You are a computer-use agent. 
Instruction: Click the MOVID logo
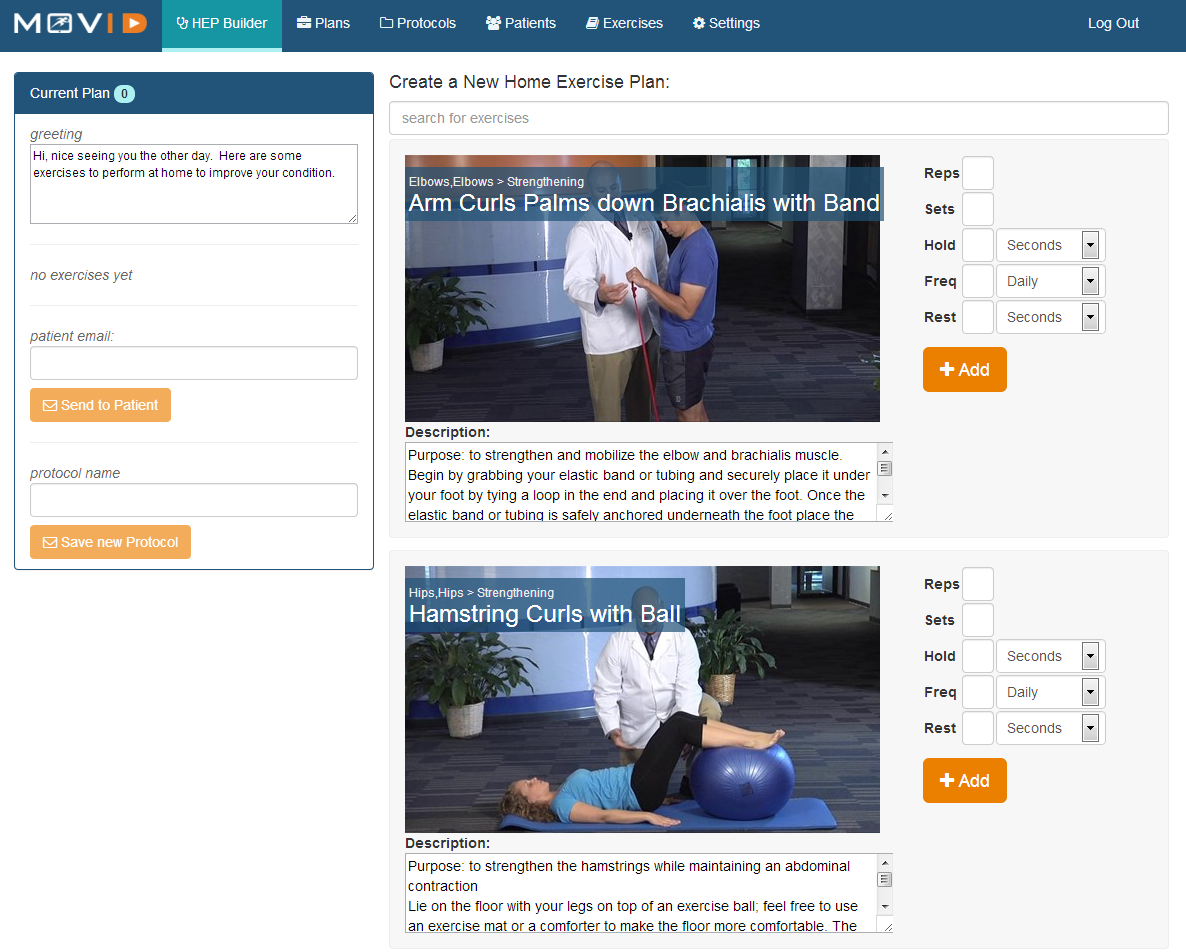point(80,23)
